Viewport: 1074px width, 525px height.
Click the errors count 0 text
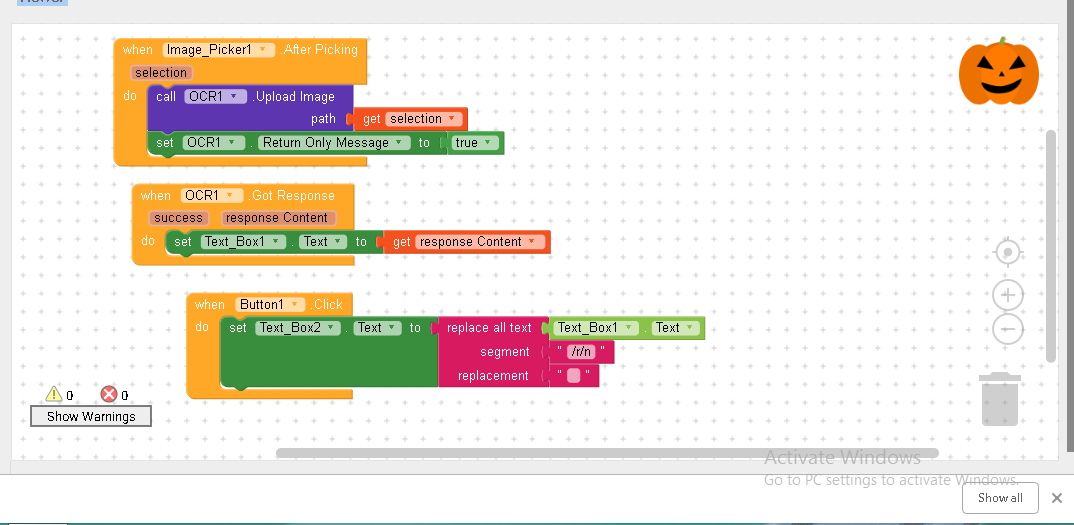125,395
